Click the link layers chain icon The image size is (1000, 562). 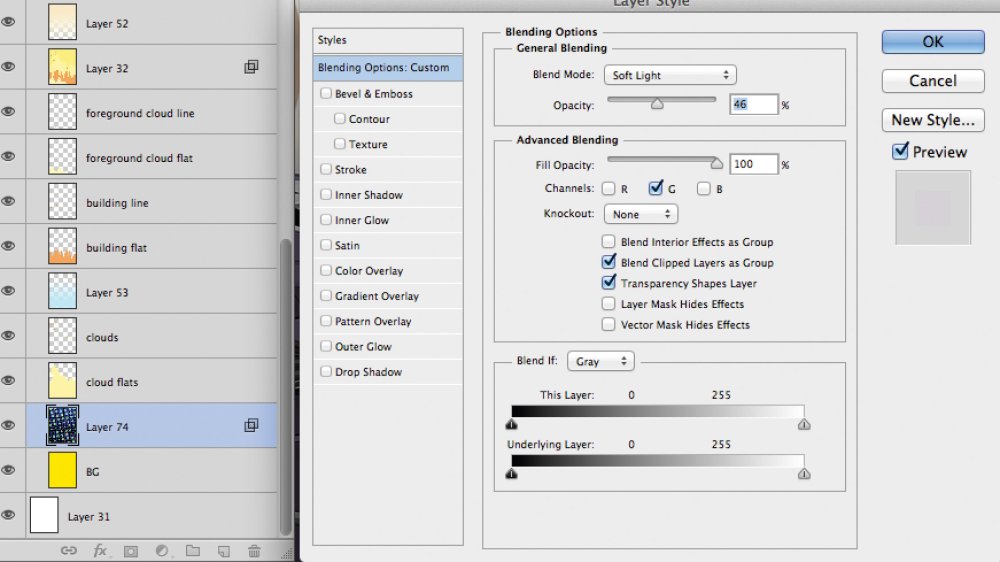point(68,551)
